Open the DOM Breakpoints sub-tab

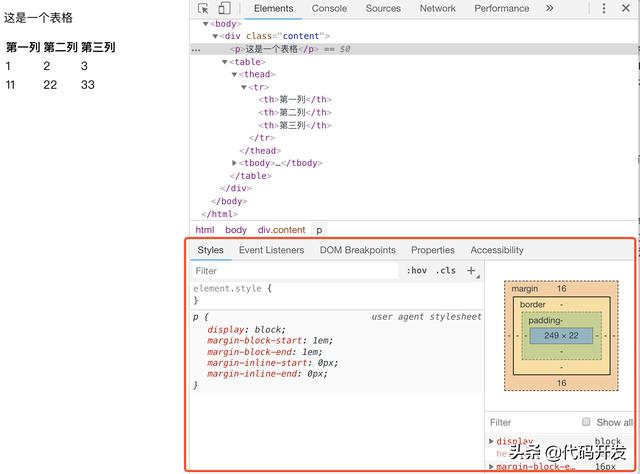point(358,250)
